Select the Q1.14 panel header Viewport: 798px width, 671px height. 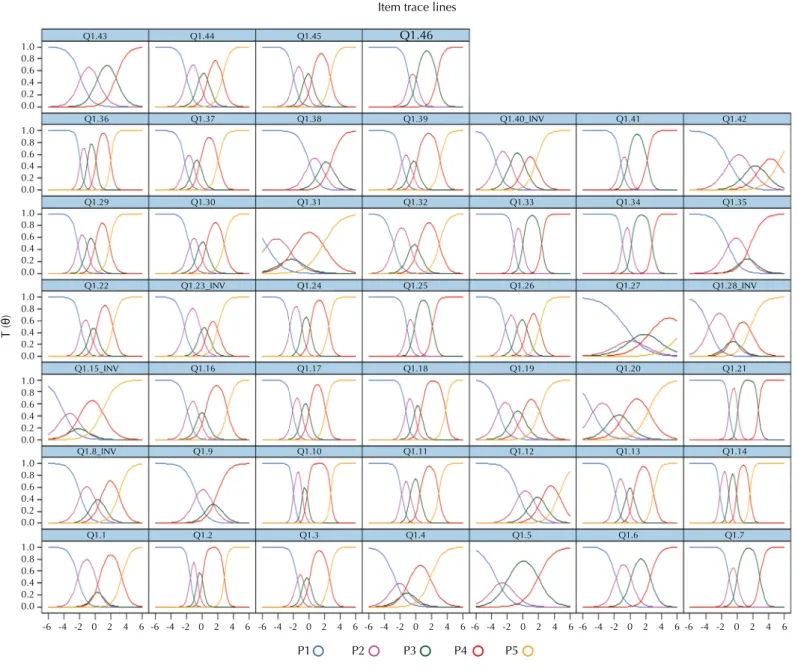tap(737, 452)
